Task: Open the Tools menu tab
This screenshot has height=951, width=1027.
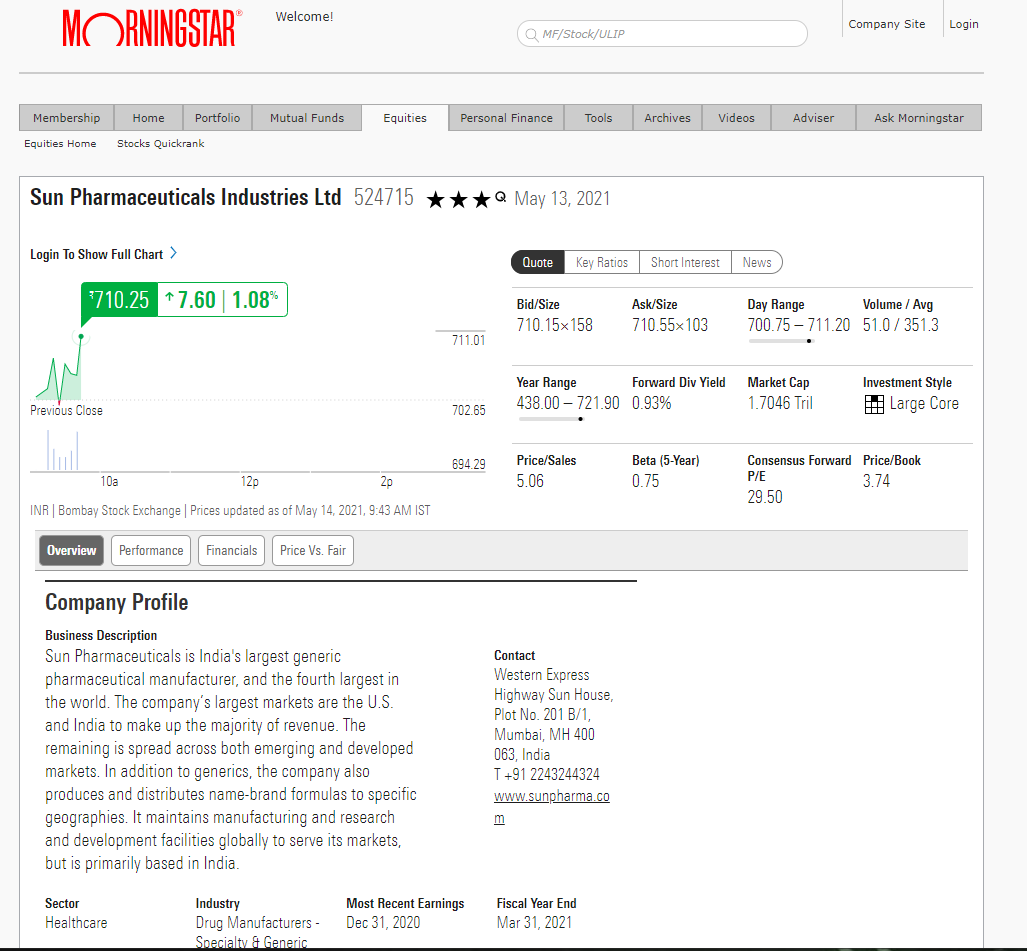Action: (599, 118)
